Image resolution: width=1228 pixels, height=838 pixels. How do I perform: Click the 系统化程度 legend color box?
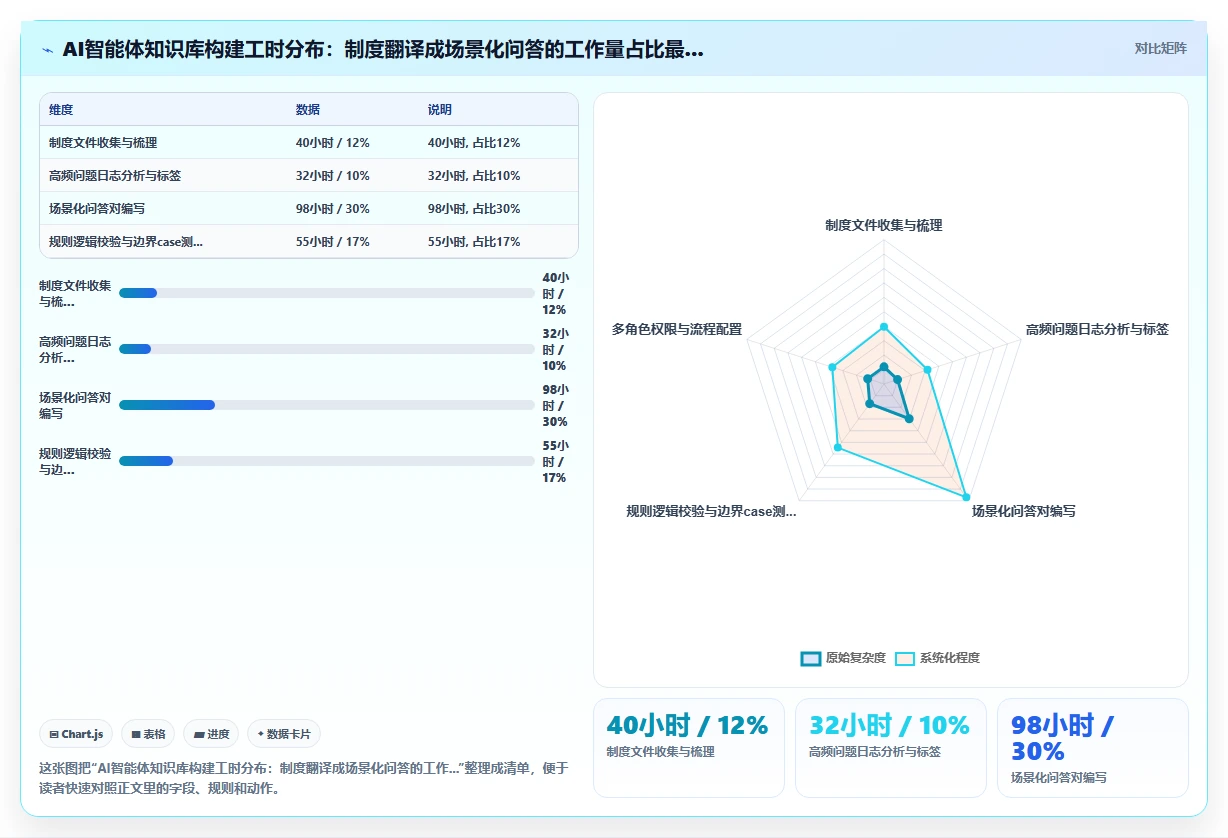[904, 658]
